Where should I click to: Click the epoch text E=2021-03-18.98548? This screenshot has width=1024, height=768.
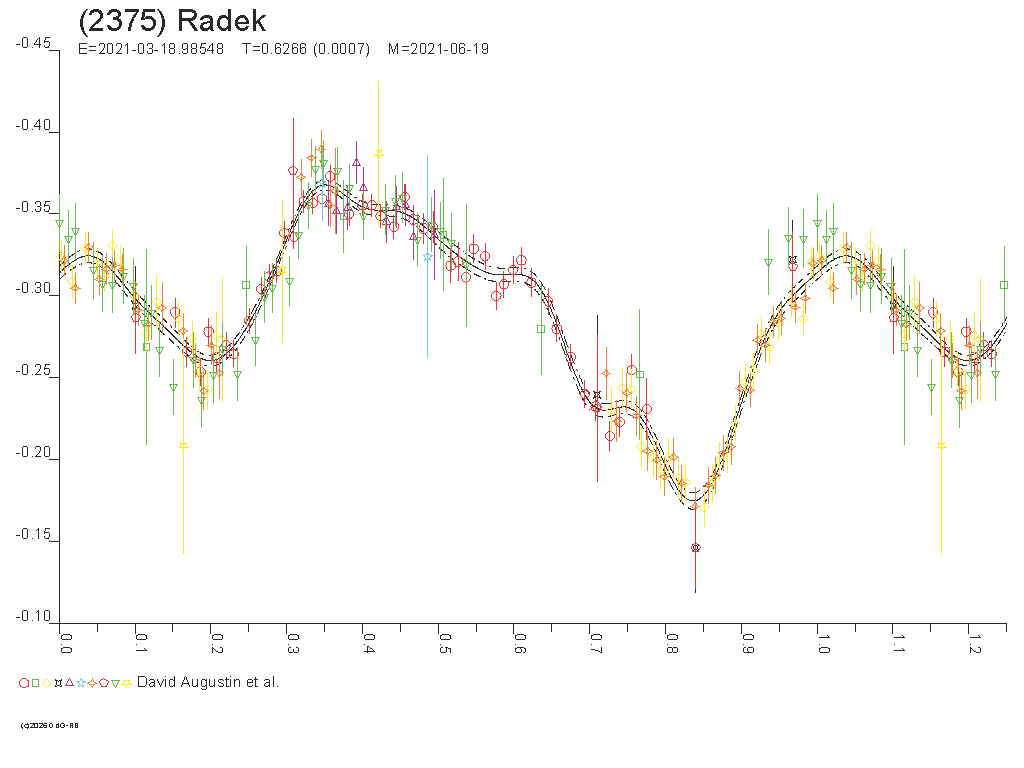pos(151,49)
